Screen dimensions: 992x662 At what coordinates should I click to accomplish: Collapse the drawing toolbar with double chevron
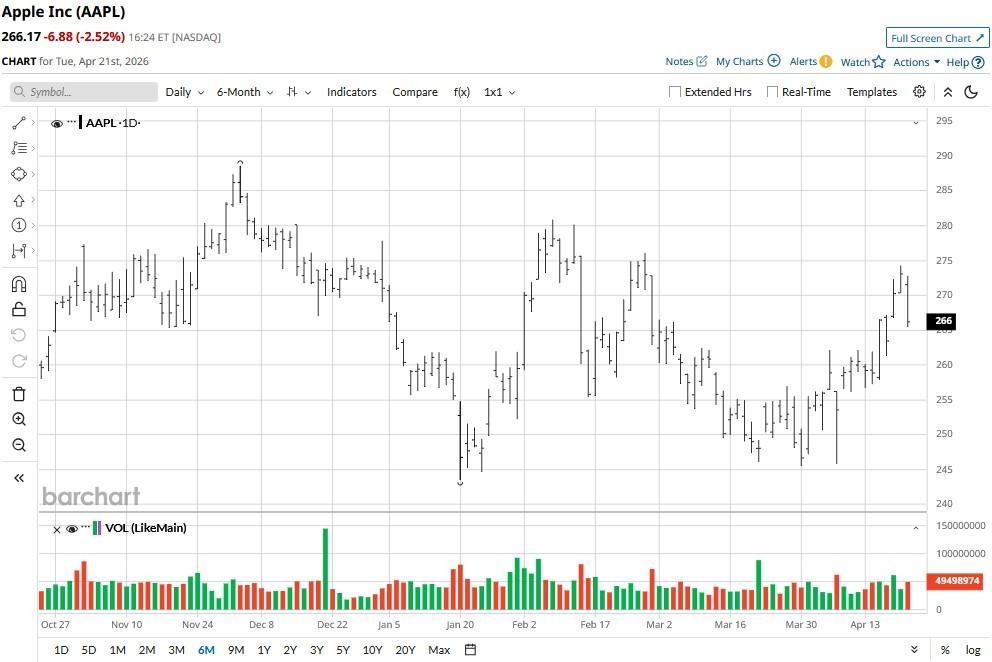click(x=18, y=478)
